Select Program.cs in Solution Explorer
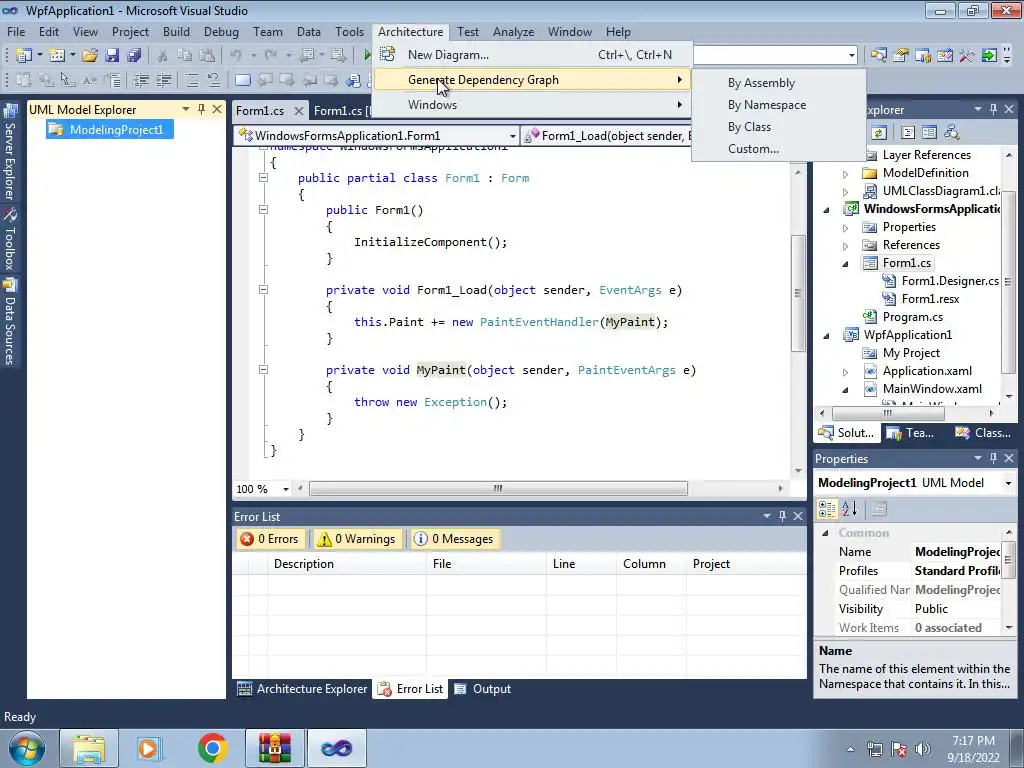Image resolution: width=1024 pixels, height=768 pixels. (912, 317)
